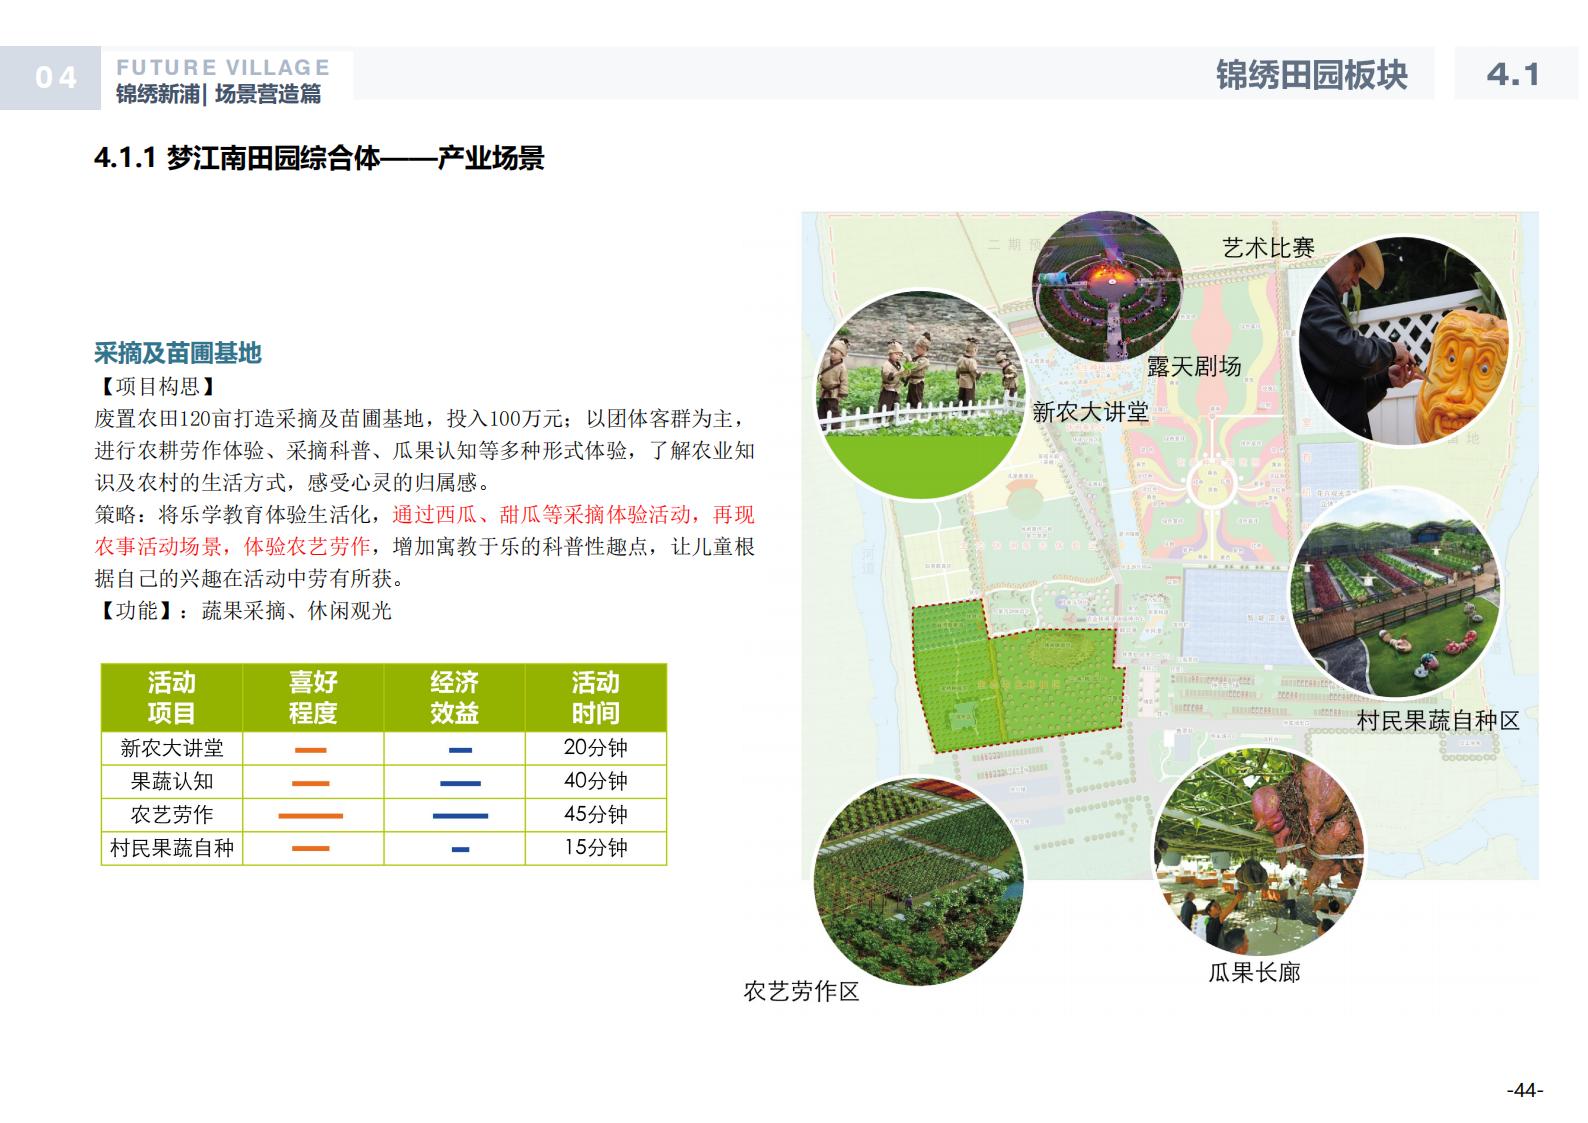Click the 瓜果长廊 label
This screenshot has height=1123, width=1588.
[x=1254, y=972]
